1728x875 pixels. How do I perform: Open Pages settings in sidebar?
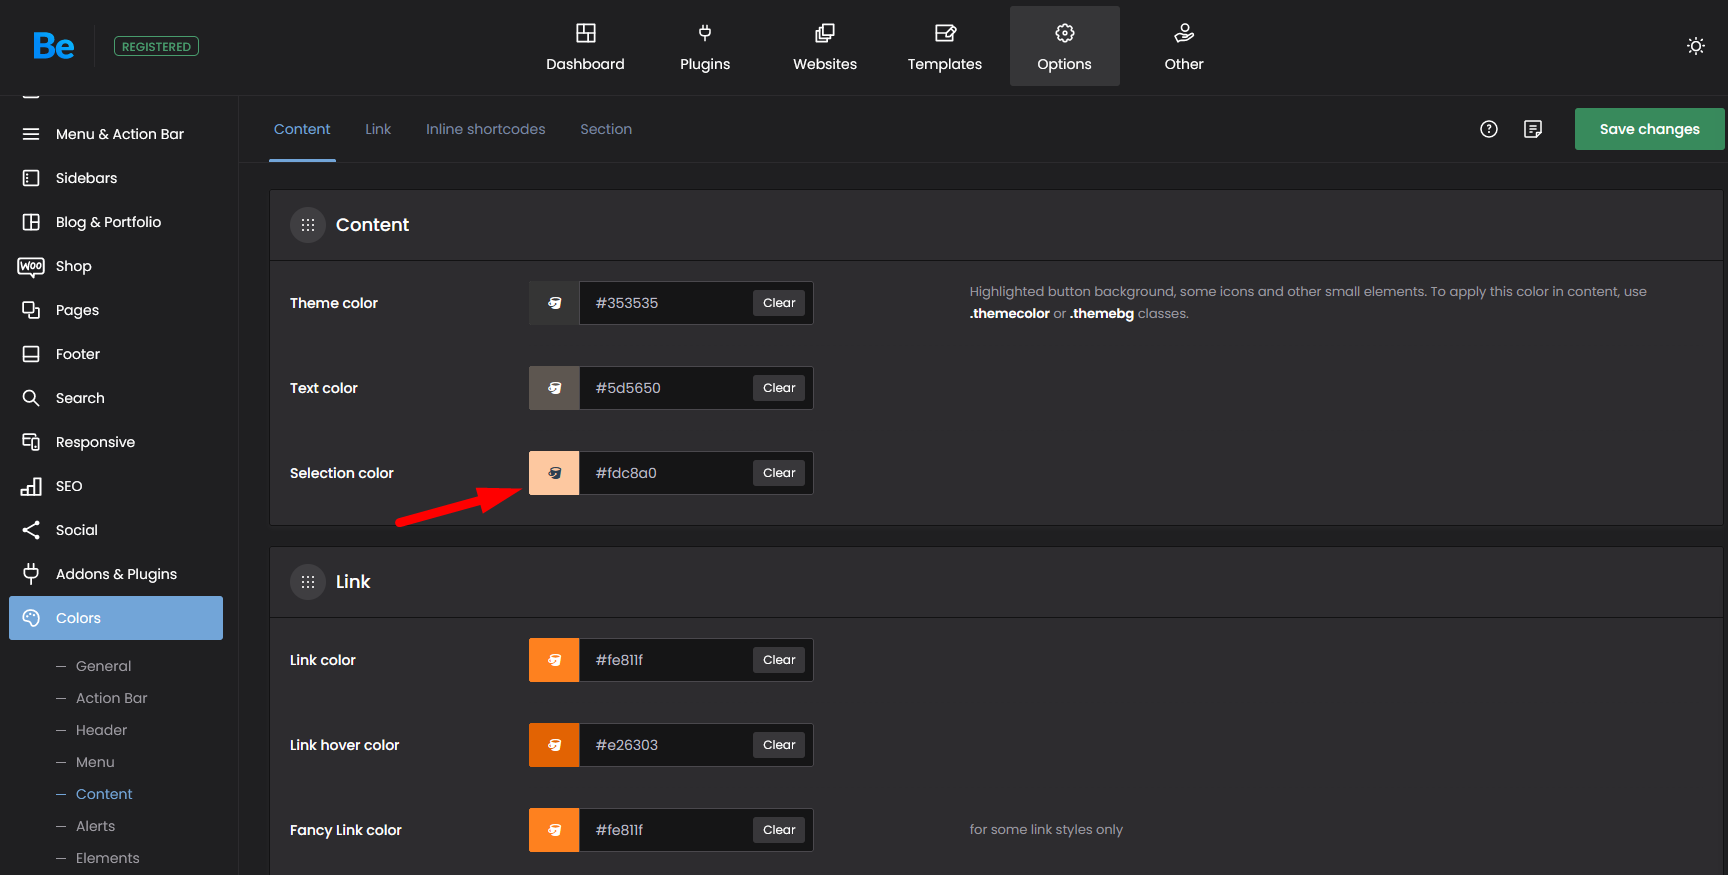(x=116, y=310)
